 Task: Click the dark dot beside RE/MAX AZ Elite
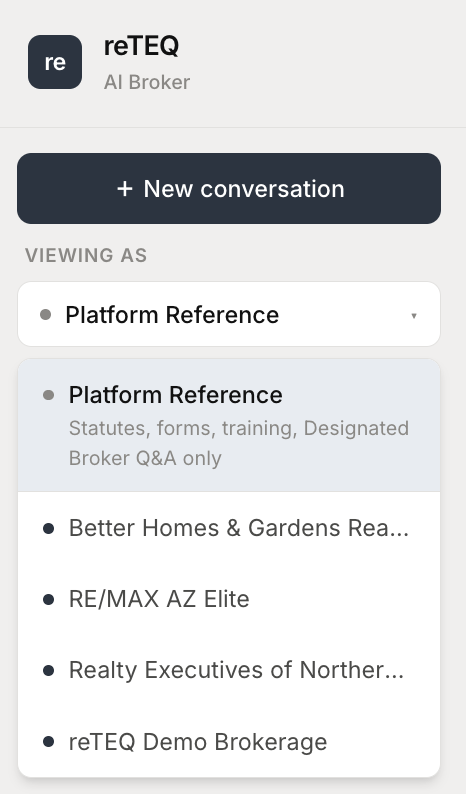pyautogui.click(x=49, y=600)
